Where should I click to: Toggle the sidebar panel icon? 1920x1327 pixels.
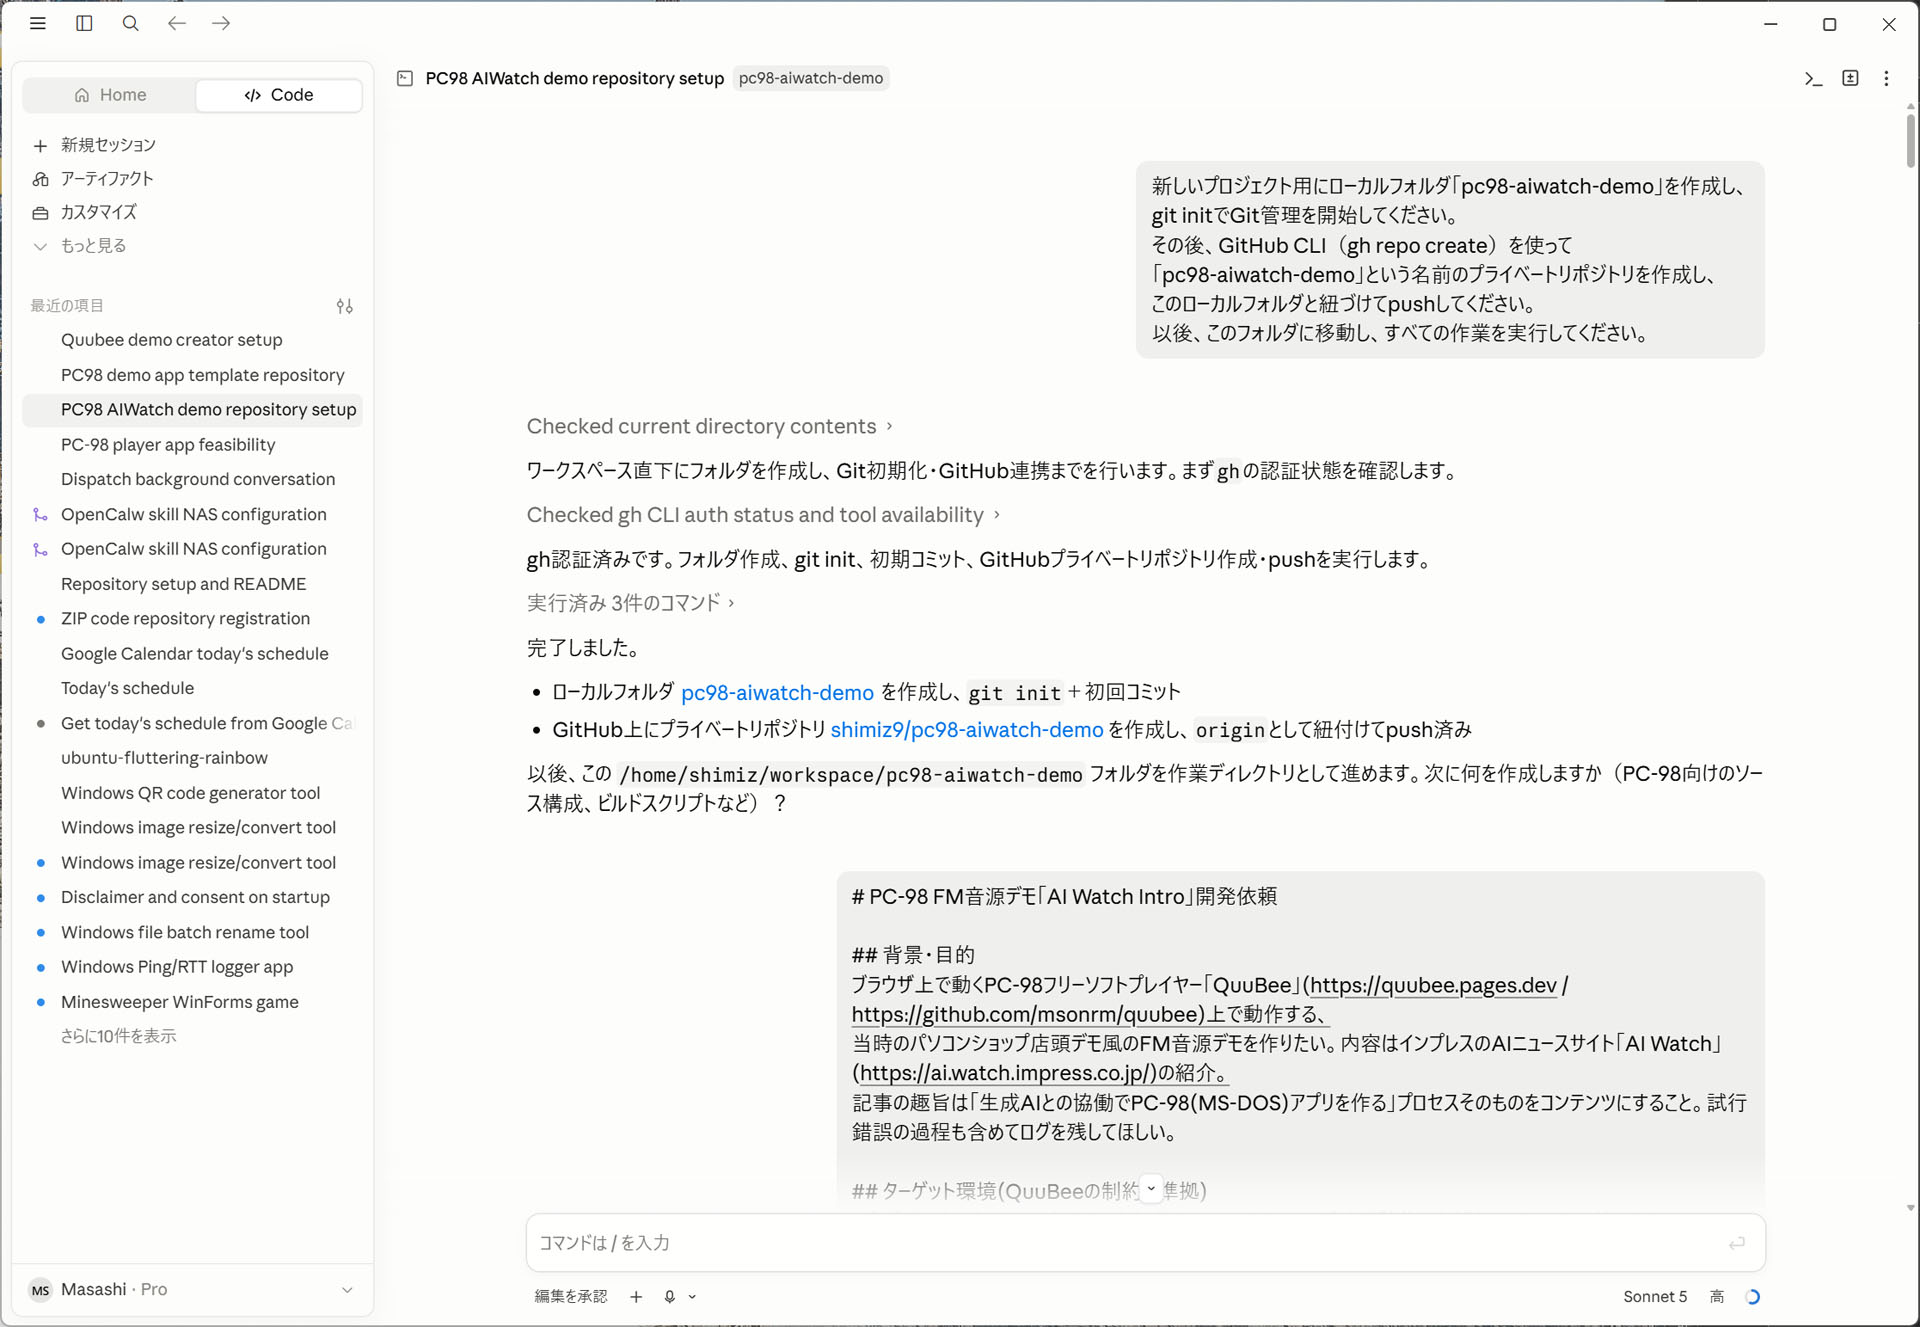click(84, 23)
